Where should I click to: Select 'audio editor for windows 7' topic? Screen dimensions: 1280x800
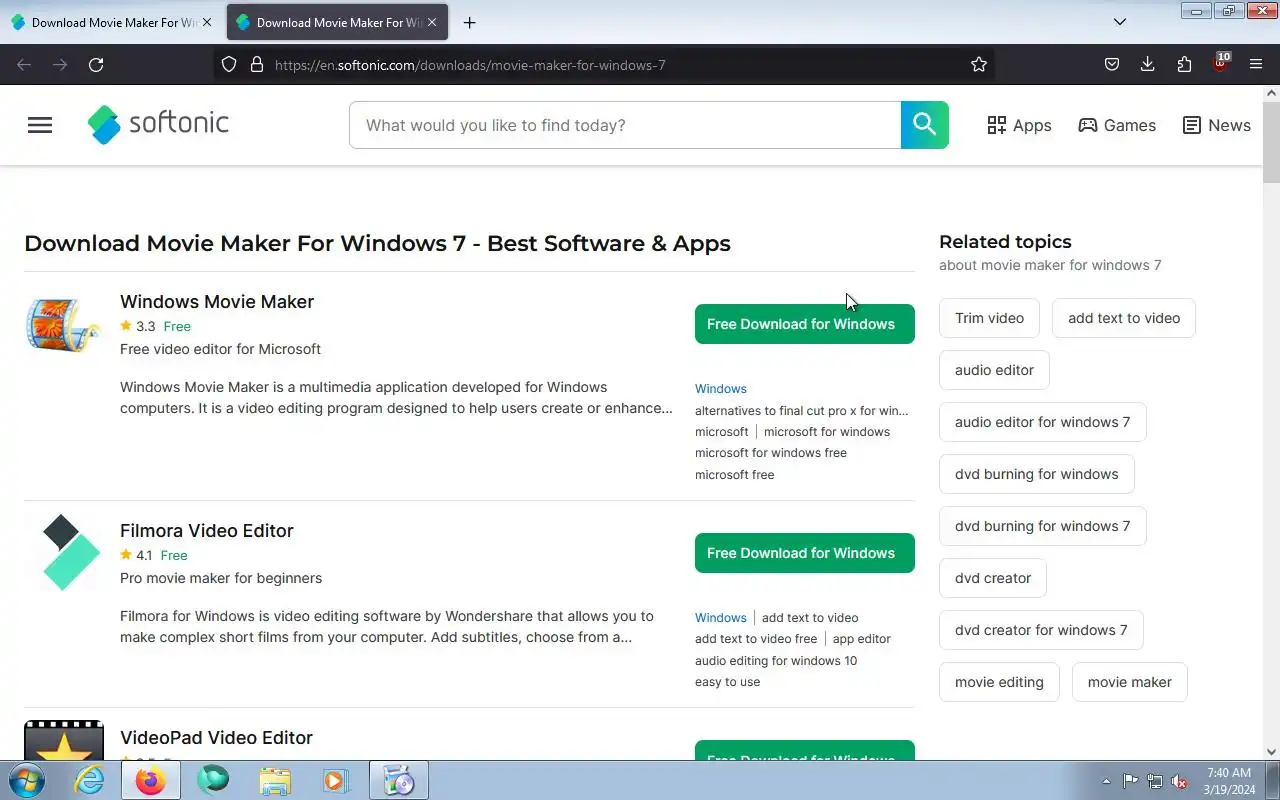(x=1042, y=422)
